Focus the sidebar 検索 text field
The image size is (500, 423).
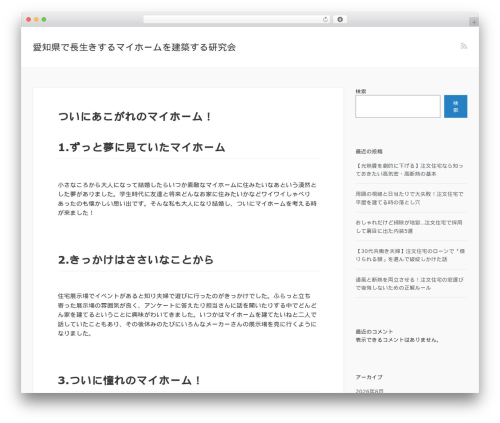[x=398, y=106]
